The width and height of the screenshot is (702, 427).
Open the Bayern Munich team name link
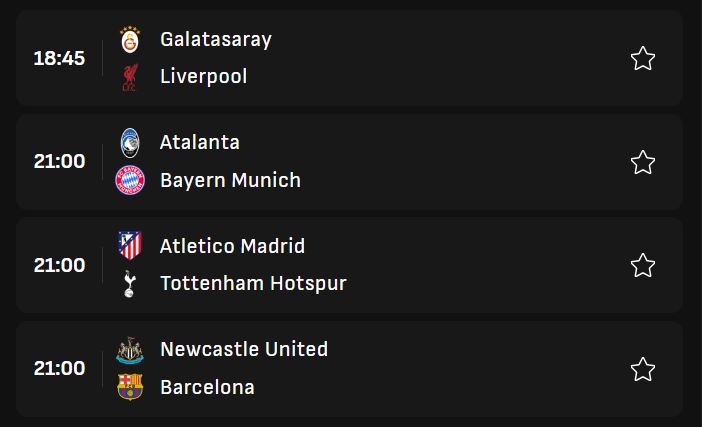click(x=230, y=181)
